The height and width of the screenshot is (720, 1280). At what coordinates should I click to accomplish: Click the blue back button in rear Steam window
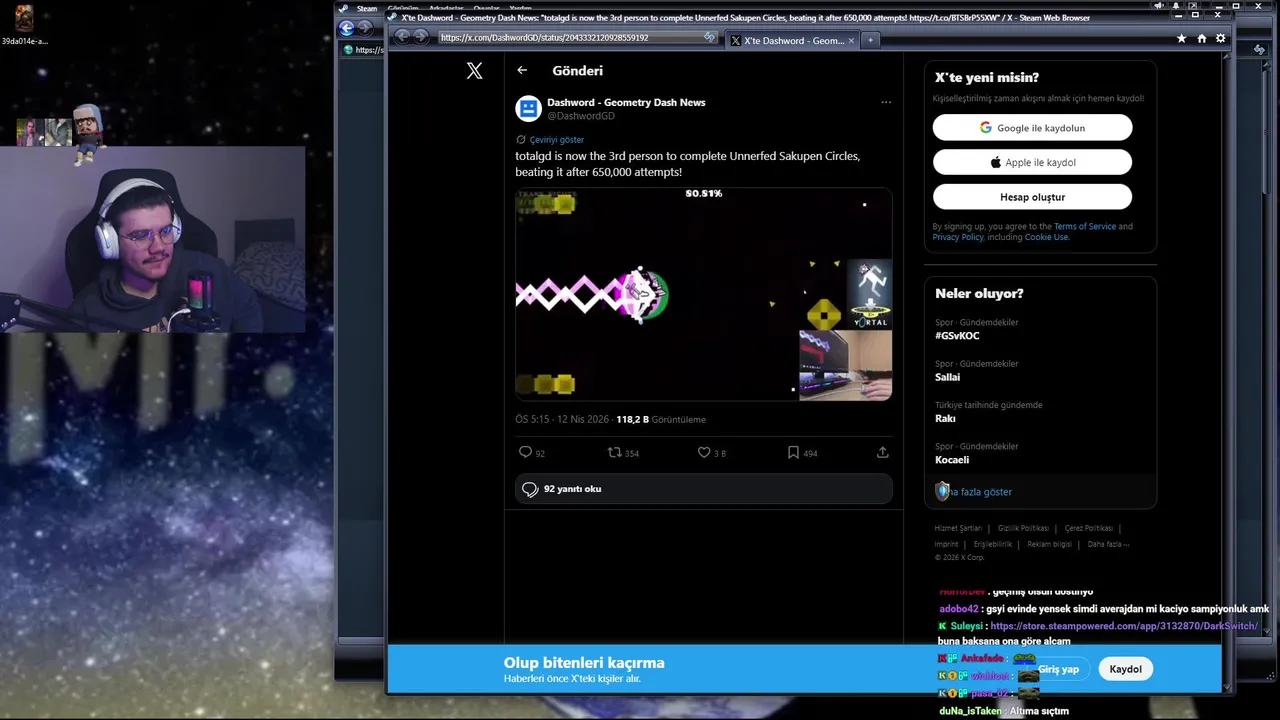346,28
